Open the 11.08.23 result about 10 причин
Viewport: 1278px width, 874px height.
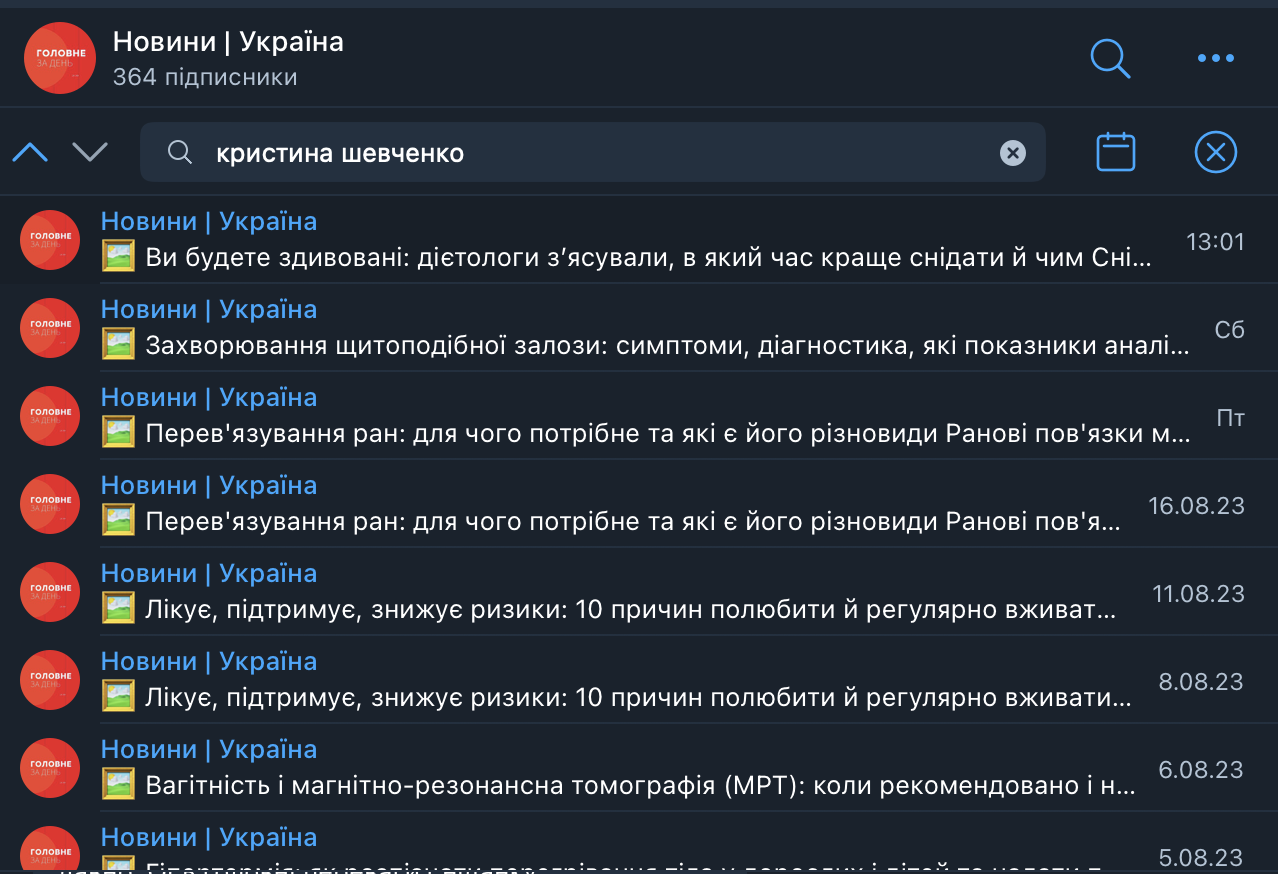[x=639, y=592]
